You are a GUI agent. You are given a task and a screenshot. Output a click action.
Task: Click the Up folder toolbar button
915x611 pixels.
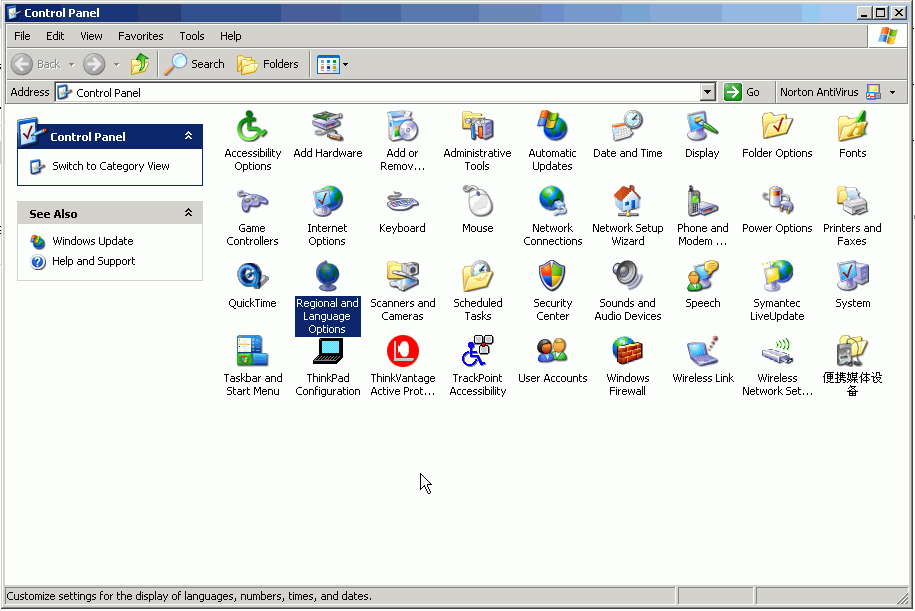pyautogui.click(x=140, y=64)
